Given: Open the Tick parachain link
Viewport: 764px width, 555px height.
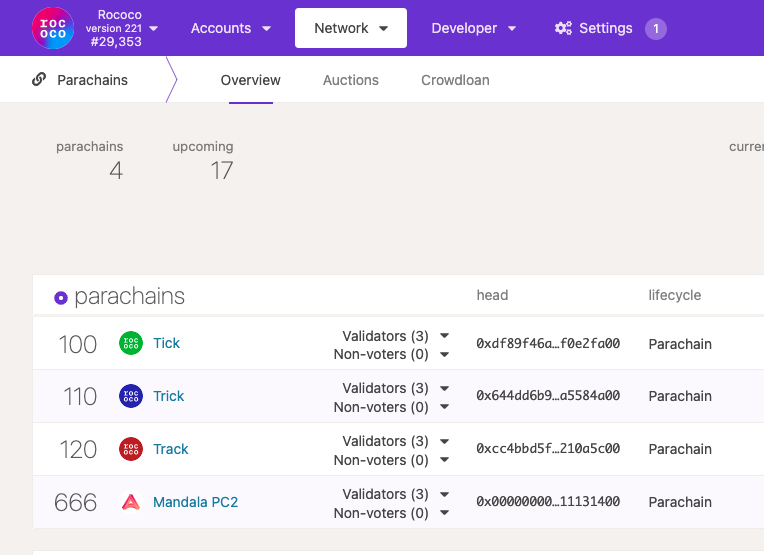Looking at the screenshot, I should coord(166,343).
